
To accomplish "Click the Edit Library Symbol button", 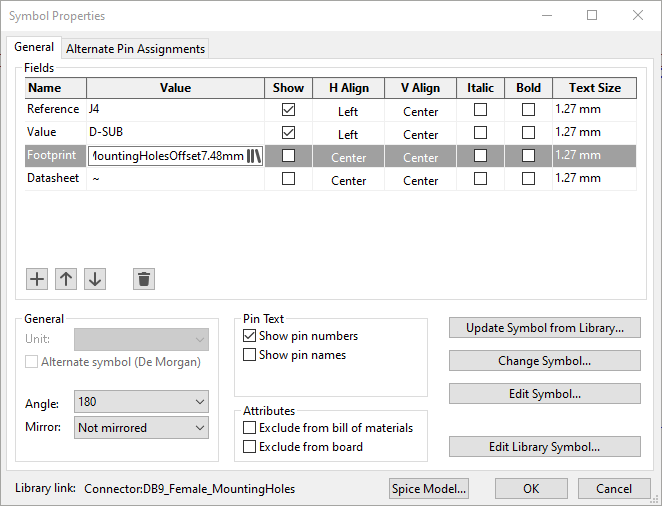I will click(x=545, y=447).
